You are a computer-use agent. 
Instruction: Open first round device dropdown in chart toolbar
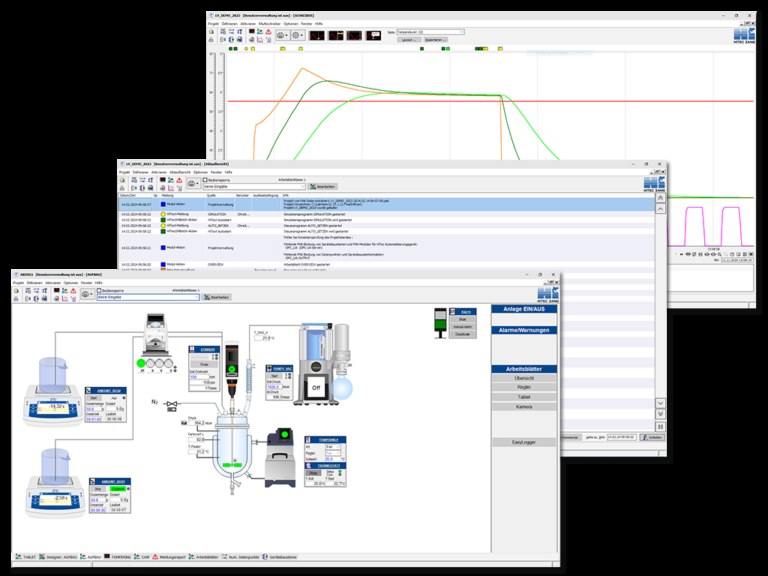pos(282,35)
